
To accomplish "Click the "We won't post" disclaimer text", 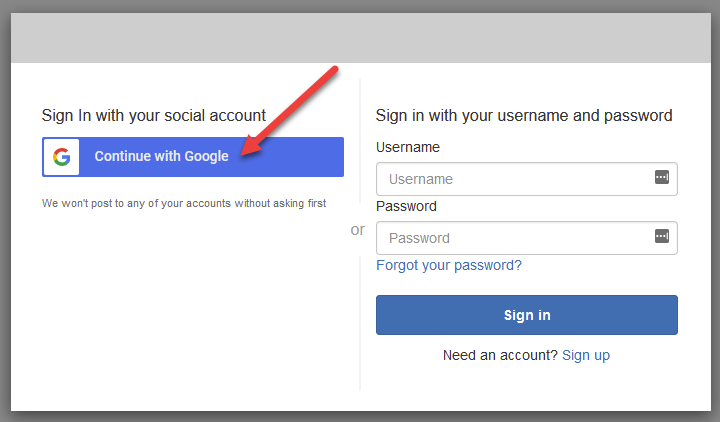I will click(x=184, y=203).
